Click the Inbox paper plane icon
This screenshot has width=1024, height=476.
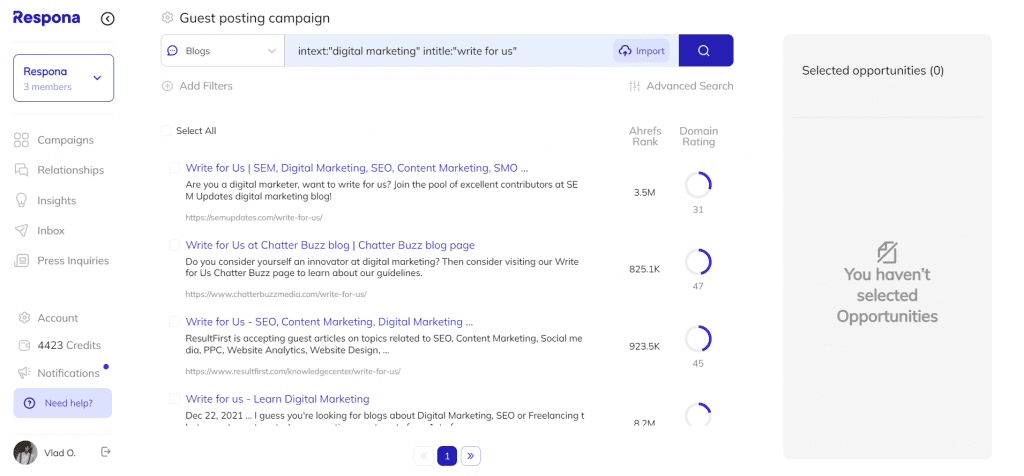click(22, 230)
